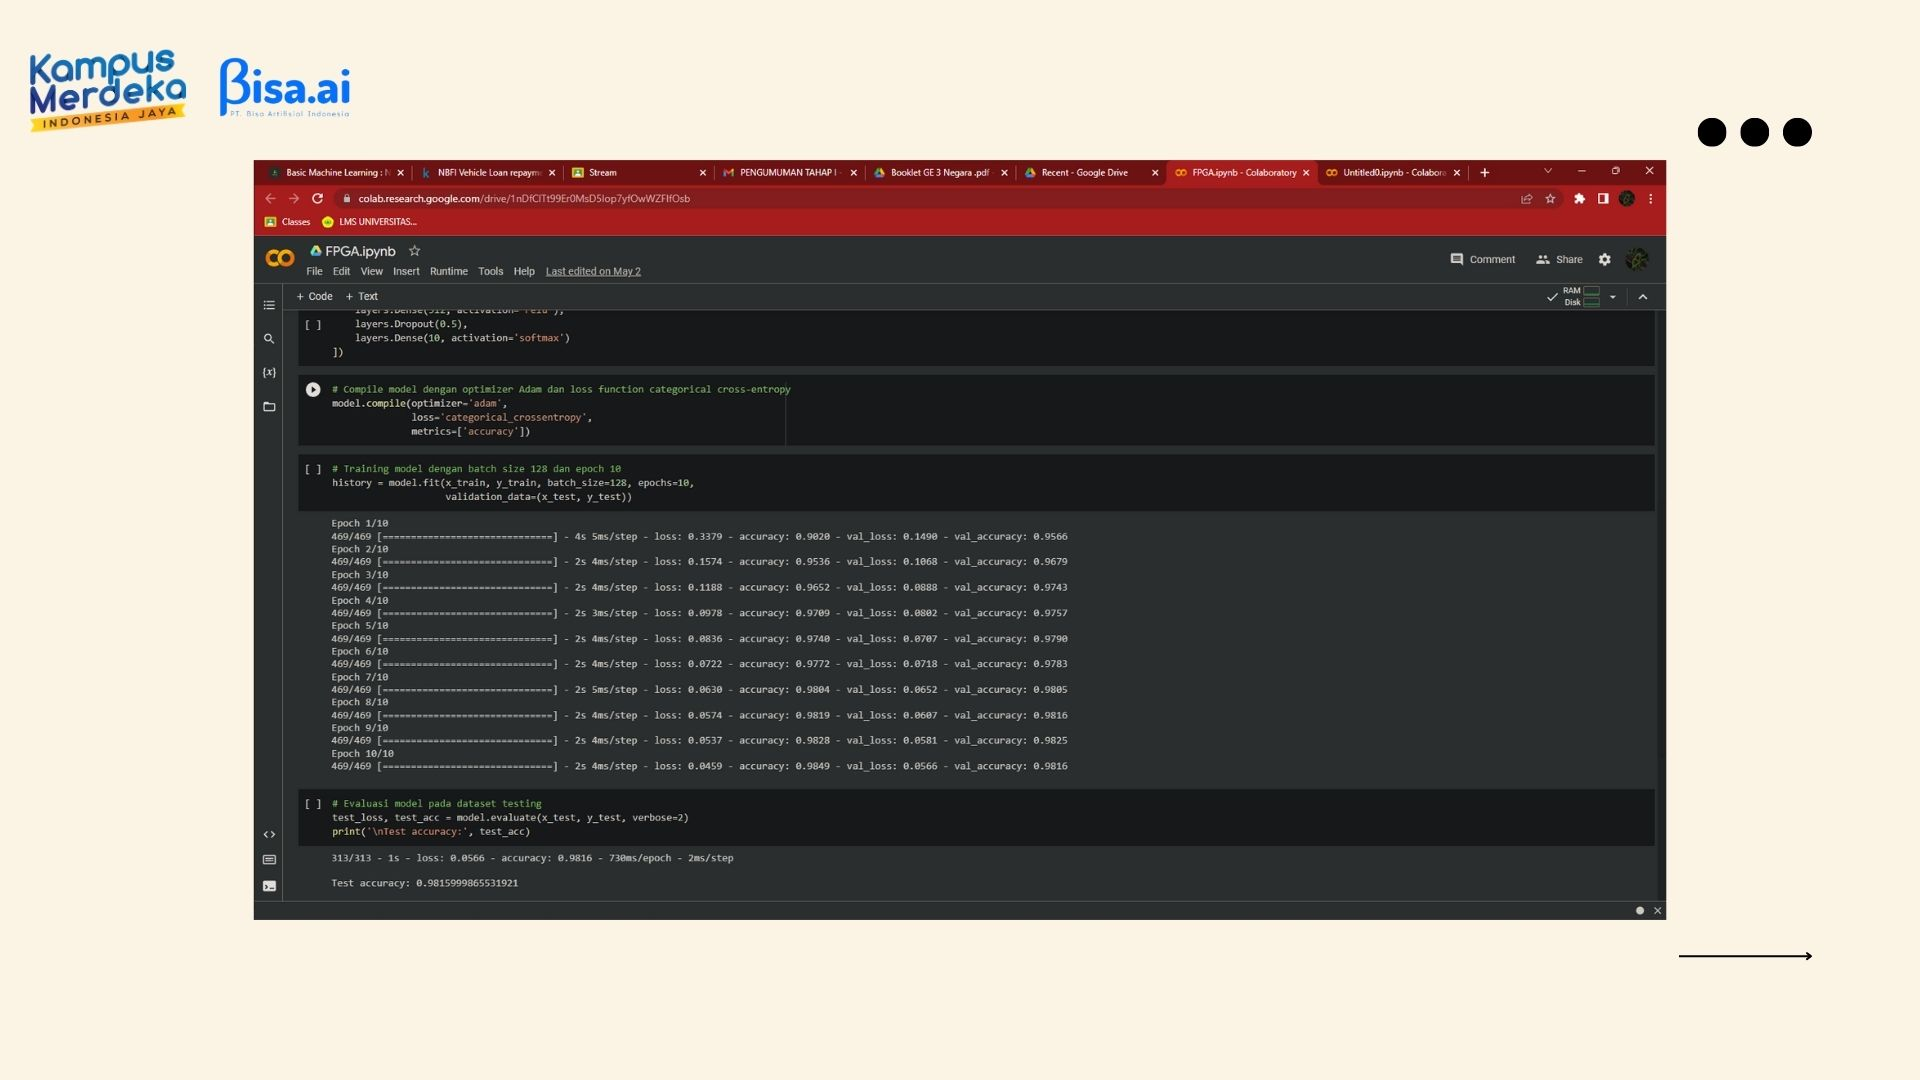The image size is (1920, 1080).
Task: Open the command palette icon in sidebar
Action: coord(269,860)
